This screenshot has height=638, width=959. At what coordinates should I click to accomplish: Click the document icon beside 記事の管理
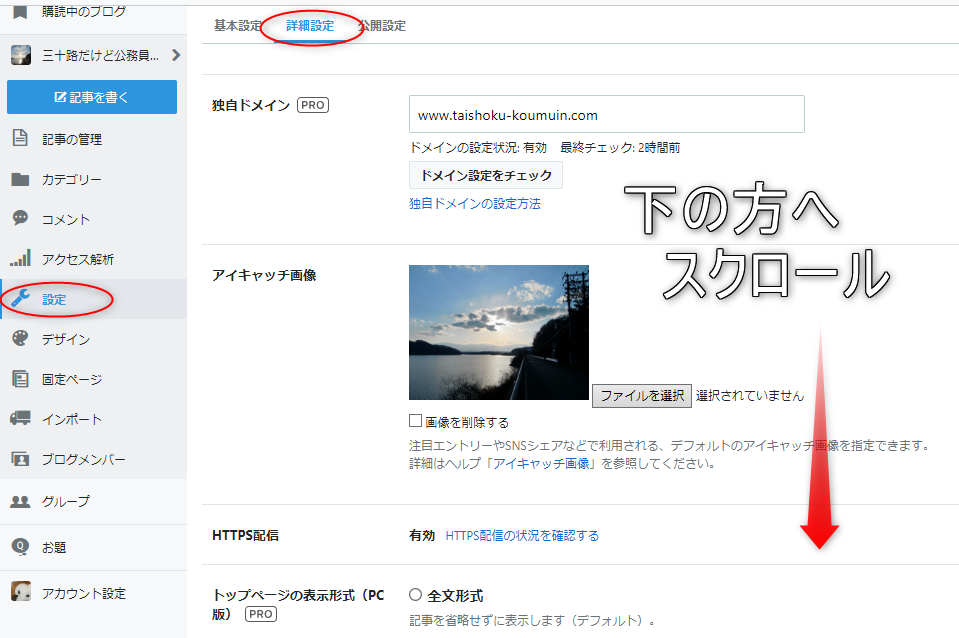pyautogui.click(x=20, y=138)
